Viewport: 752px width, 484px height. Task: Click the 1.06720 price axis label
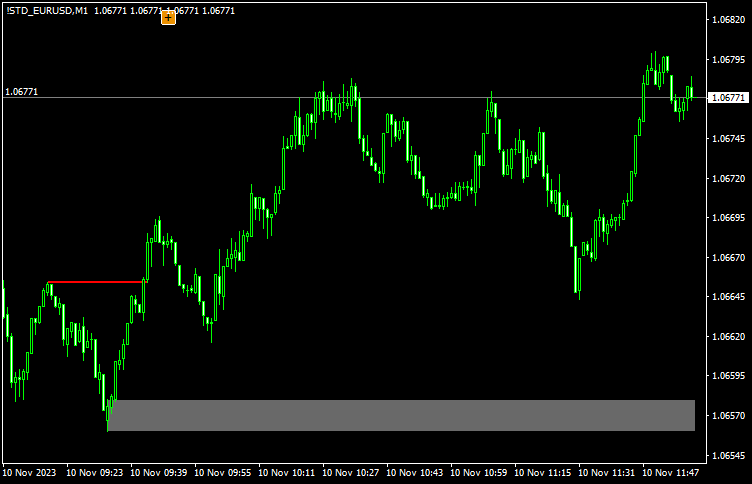tap(727, 178)
